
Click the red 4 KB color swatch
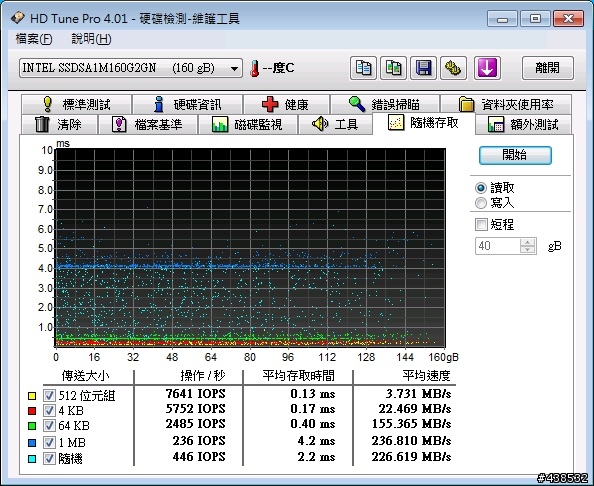32,411
